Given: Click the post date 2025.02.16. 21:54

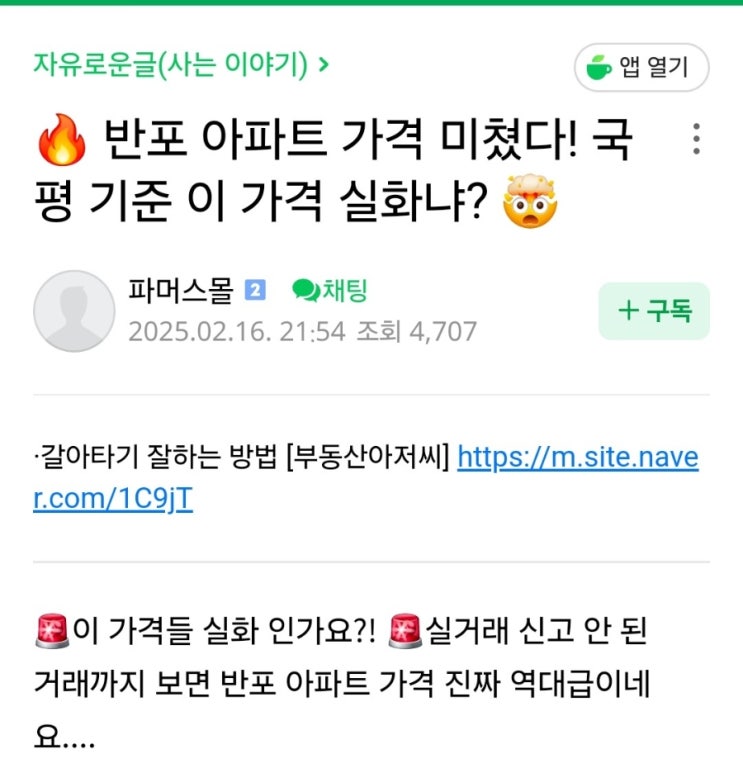Looking at the screenshot, I should click(237, 331).
